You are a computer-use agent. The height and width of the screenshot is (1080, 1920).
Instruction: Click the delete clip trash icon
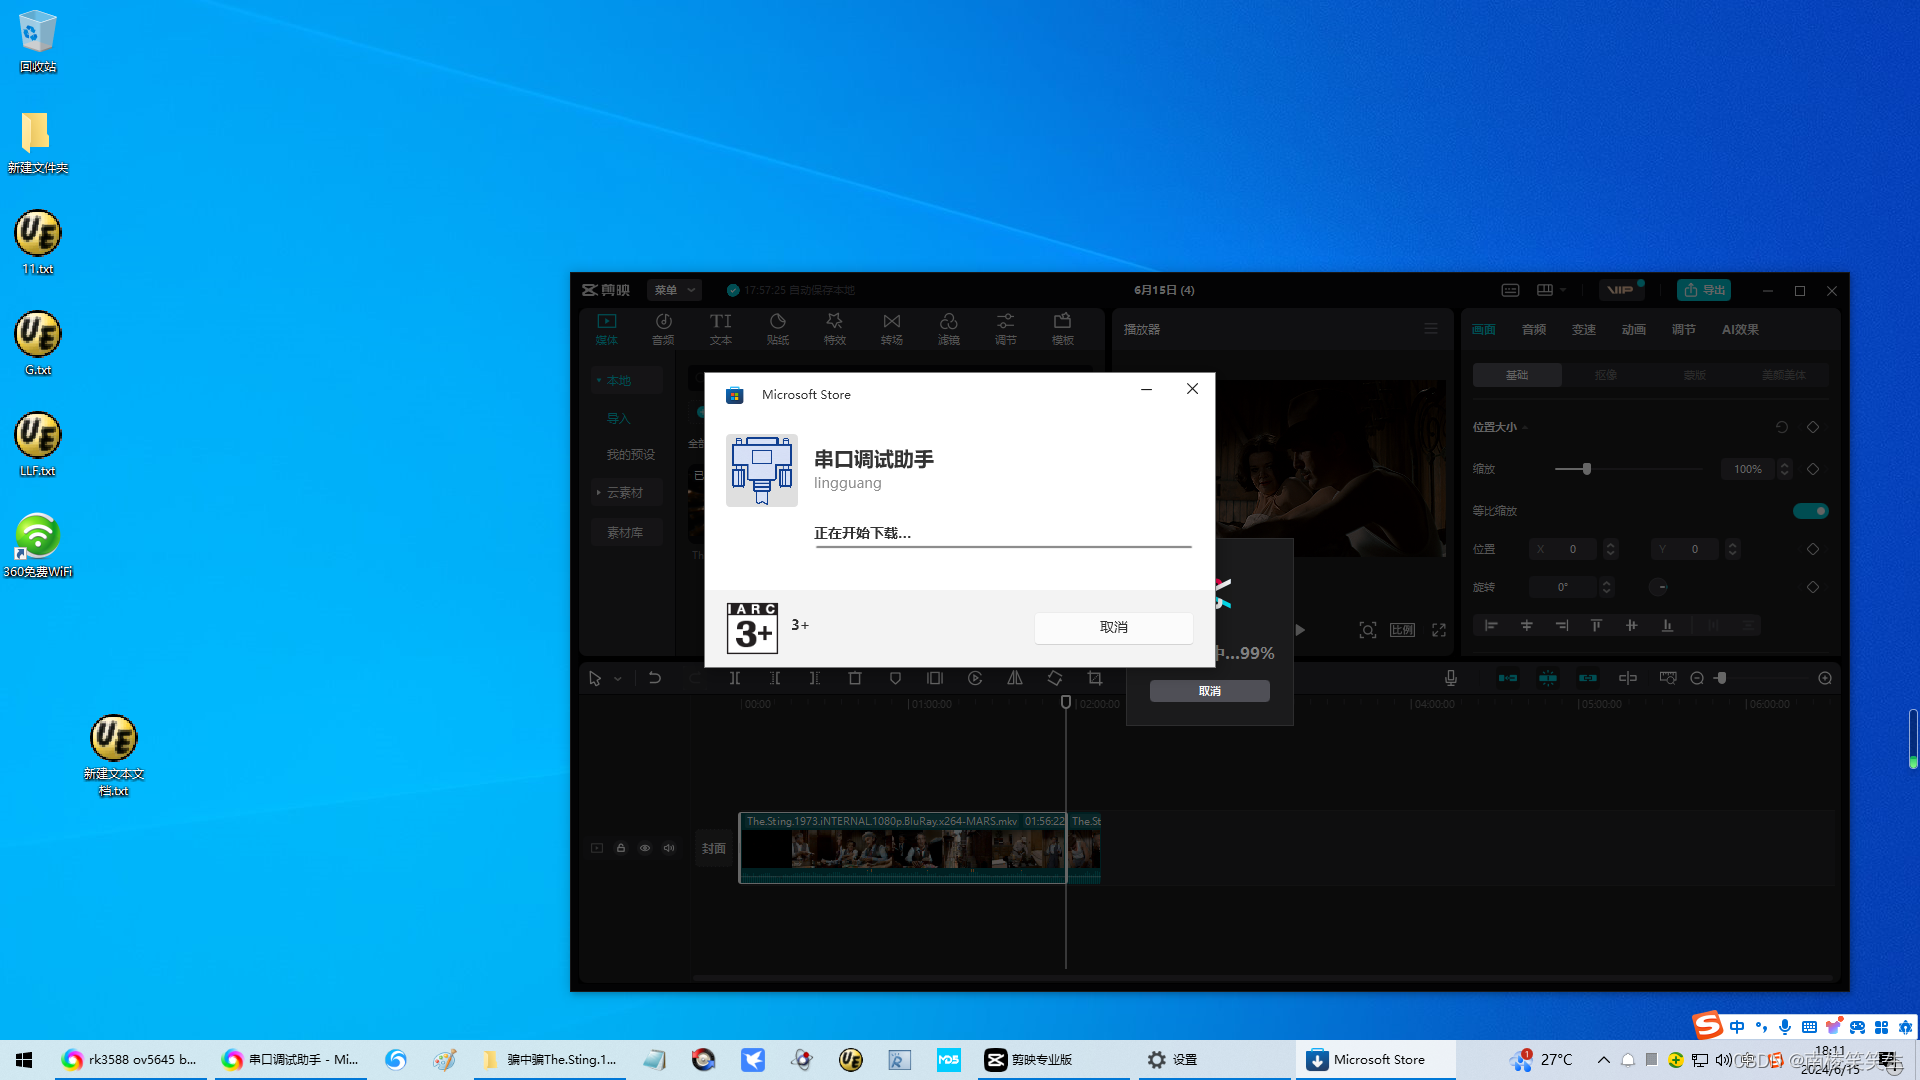855,678
